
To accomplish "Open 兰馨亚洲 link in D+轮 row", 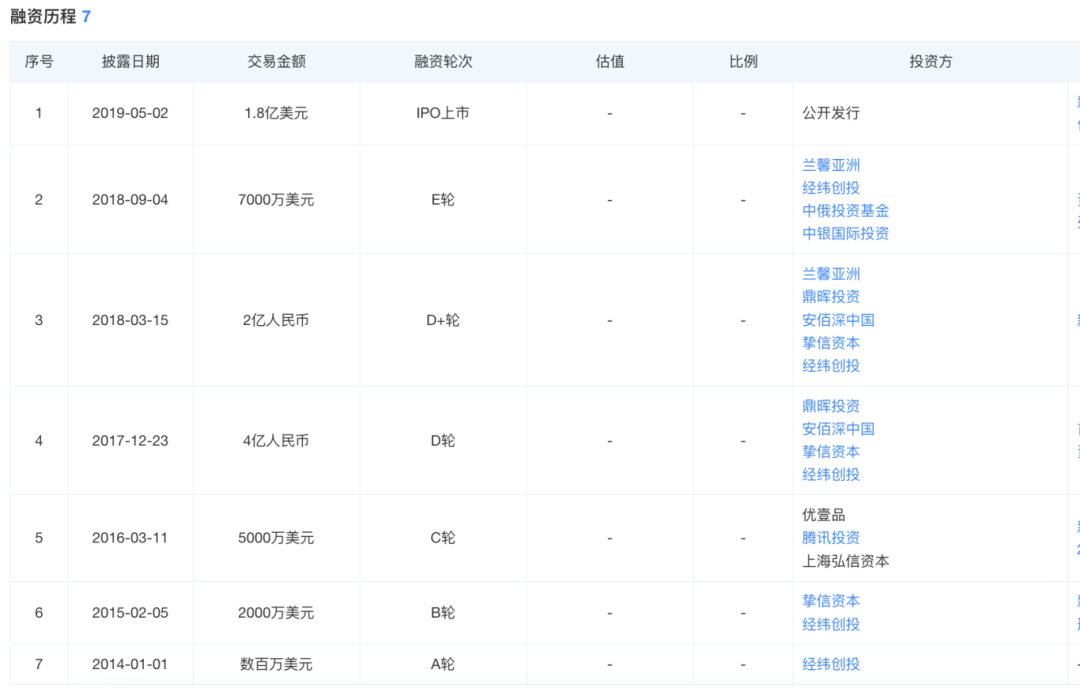I will 831,274.
